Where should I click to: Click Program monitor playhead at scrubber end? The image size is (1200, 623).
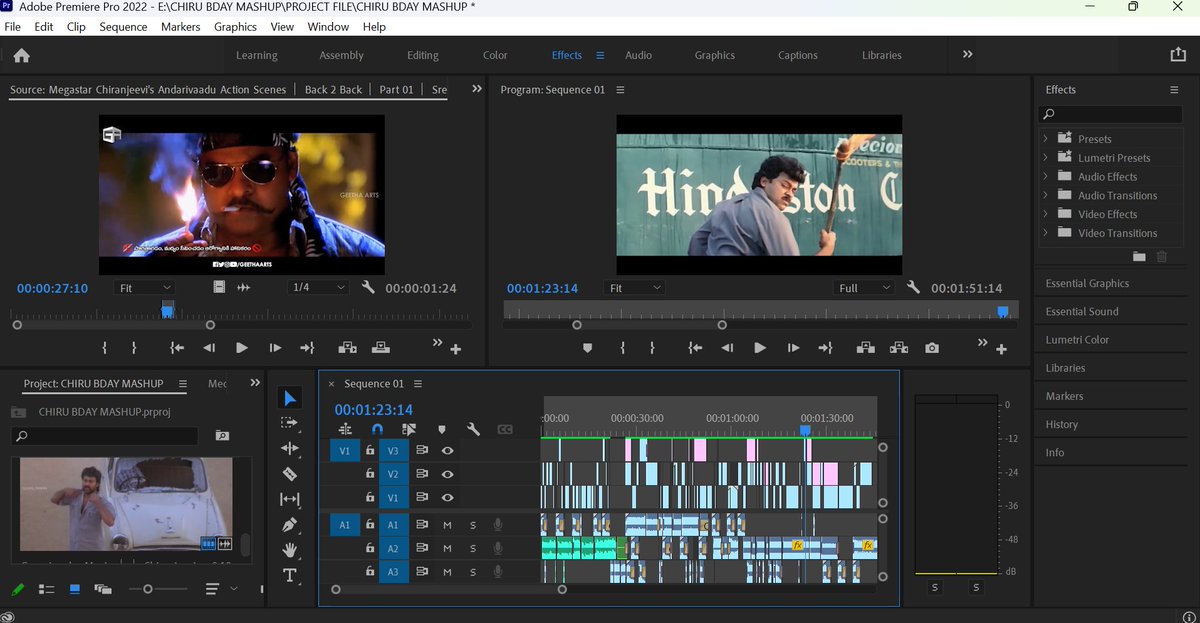coord(1003,312)
